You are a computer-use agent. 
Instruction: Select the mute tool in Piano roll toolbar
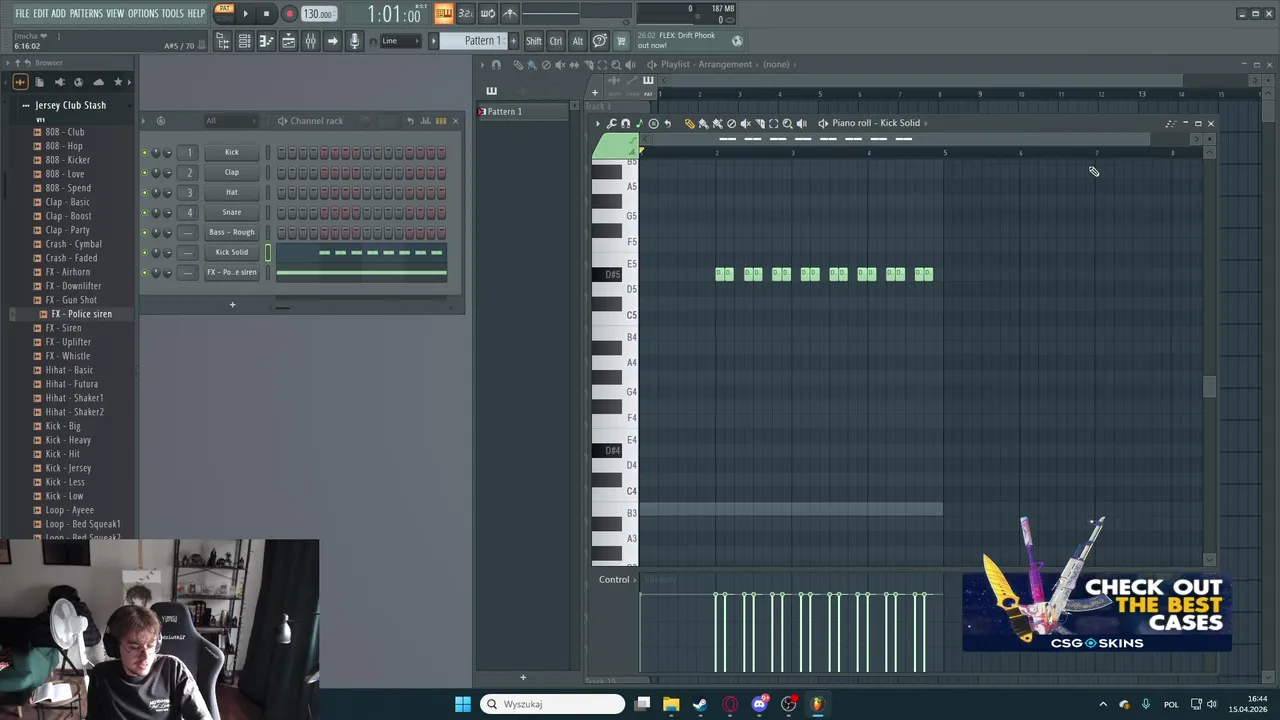pos(745,123)
